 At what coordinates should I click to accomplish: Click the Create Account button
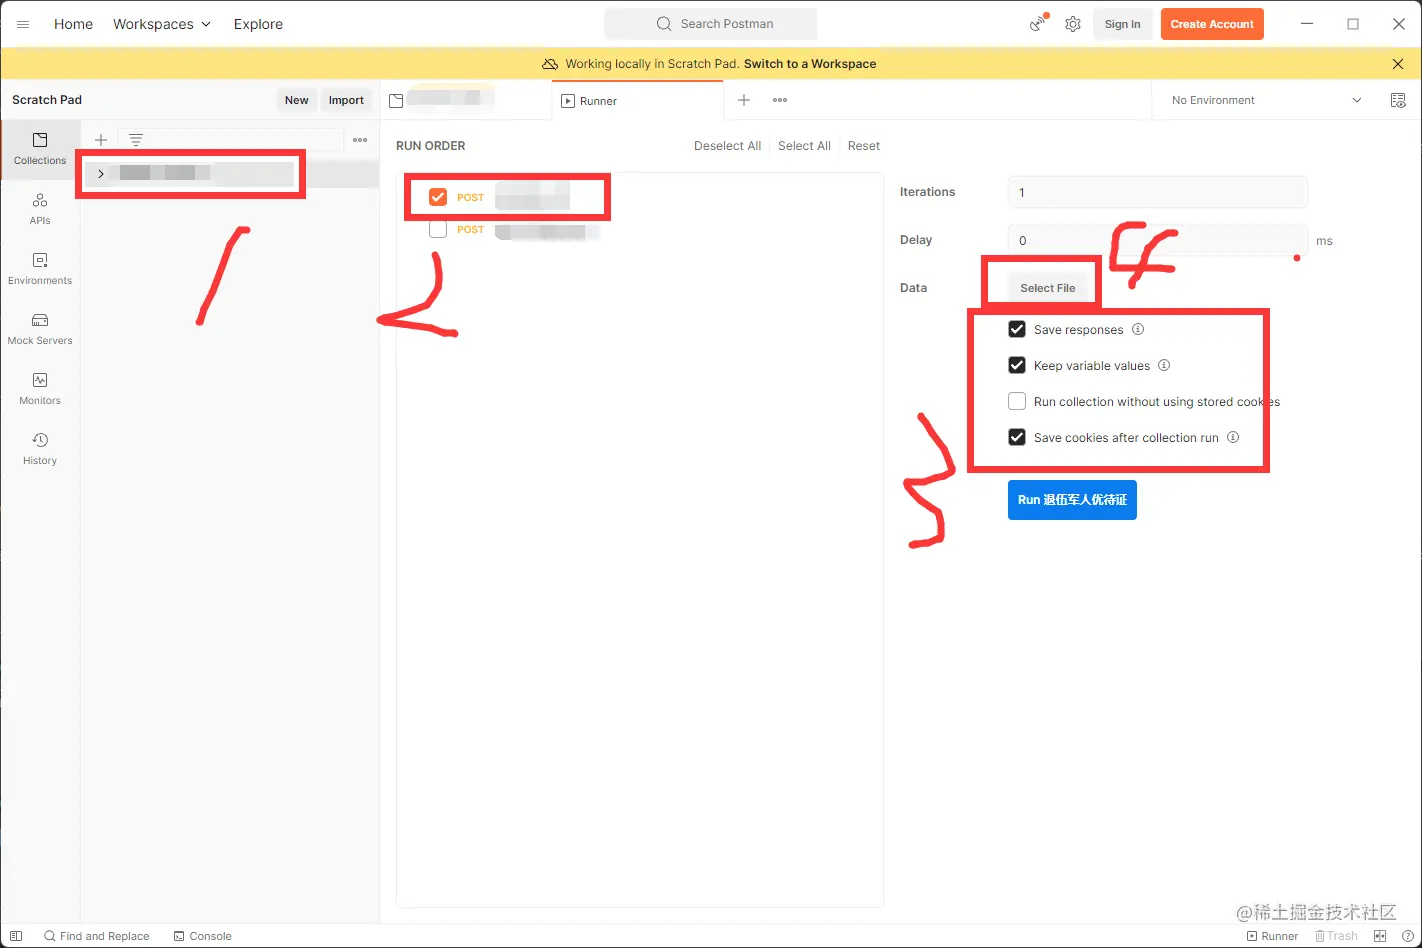[x=1212, y=24]
